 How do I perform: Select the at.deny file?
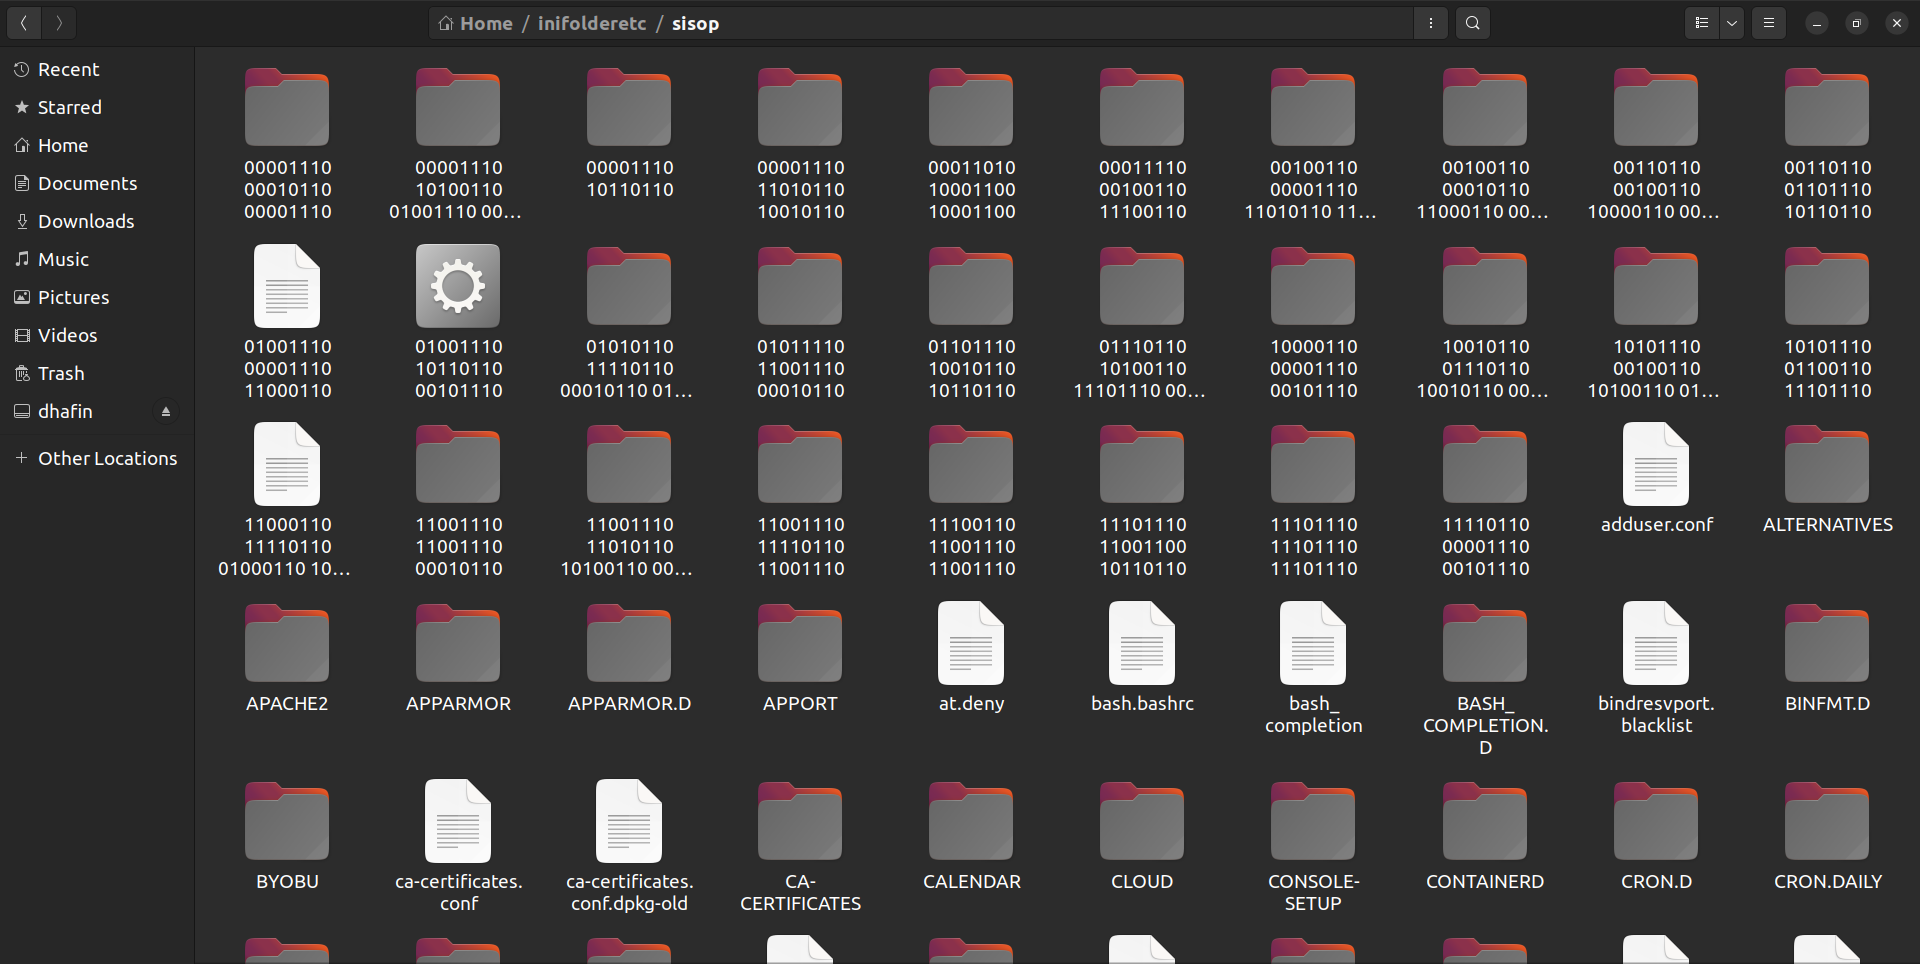pos(971,657)
